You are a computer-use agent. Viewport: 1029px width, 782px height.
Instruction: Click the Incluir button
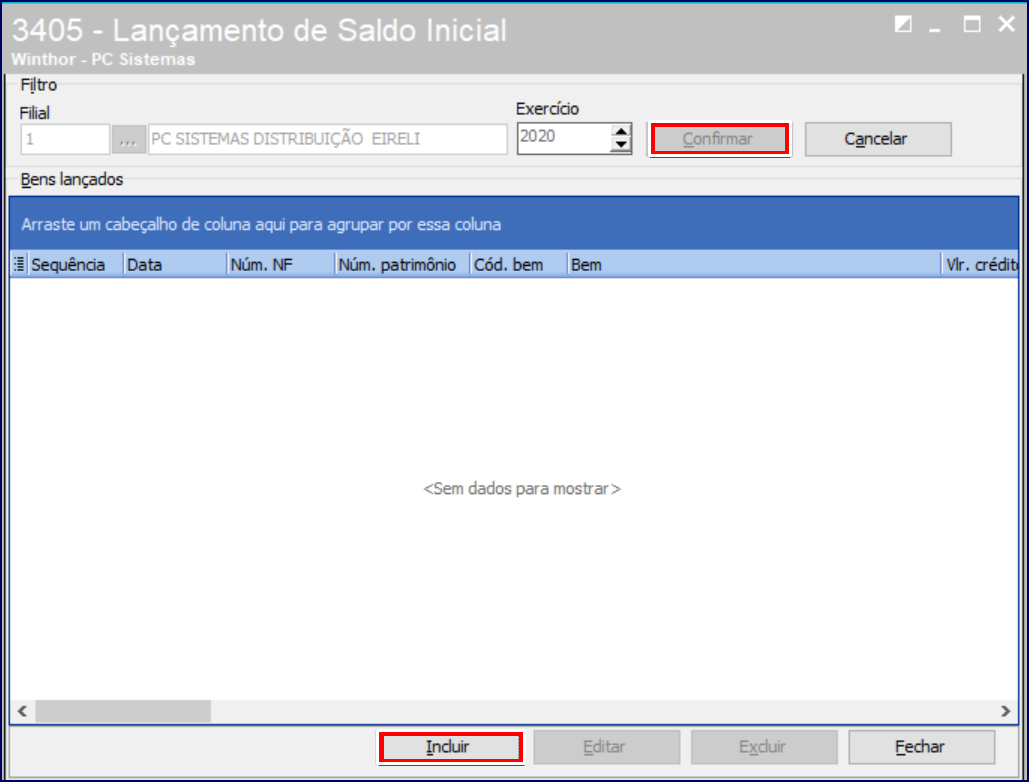pos(450,747)
